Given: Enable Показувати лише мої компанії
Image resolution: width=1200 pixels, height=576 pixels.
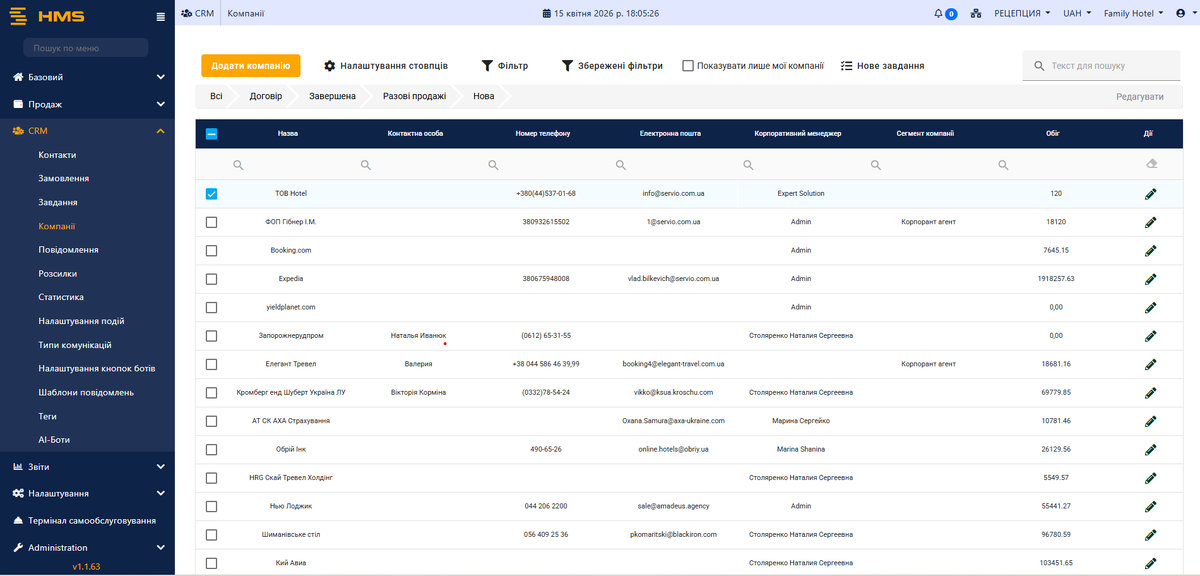Looking at the screenshot, I should tap(686, 64).
